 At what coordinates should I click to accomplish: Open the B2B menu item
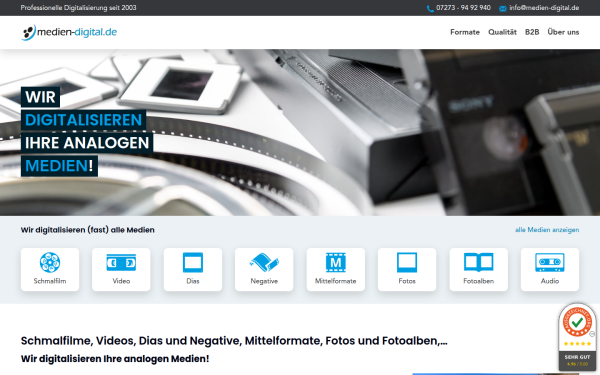[x=532, y=32]
